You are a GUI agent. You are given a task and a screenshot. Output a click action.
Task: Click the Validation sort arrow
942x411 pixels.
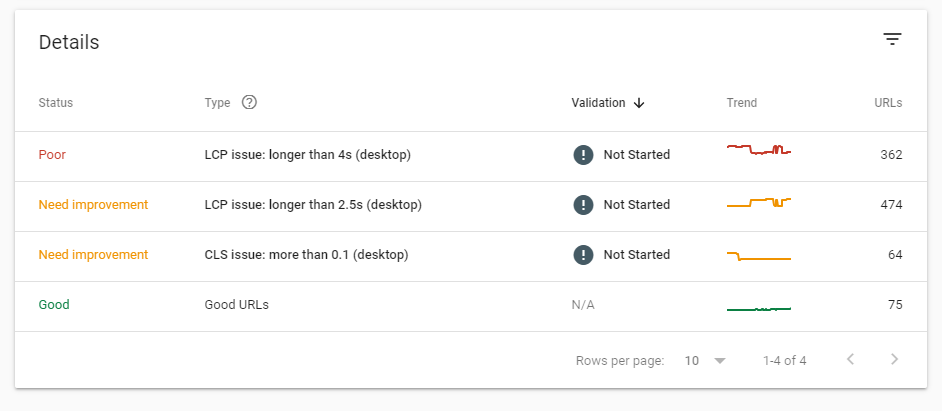(x=639, y=103)
